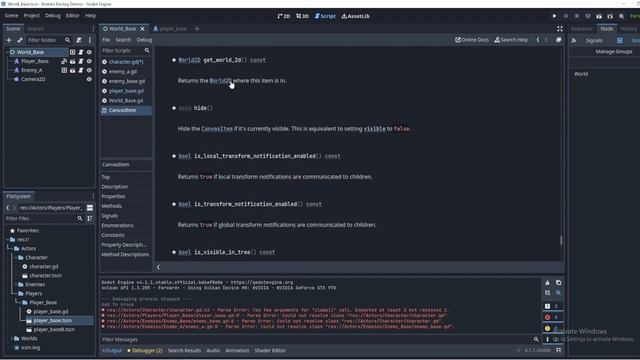Click the Manage Groups button
This screenshot has width=640, height=360.
tap(613, 51)
